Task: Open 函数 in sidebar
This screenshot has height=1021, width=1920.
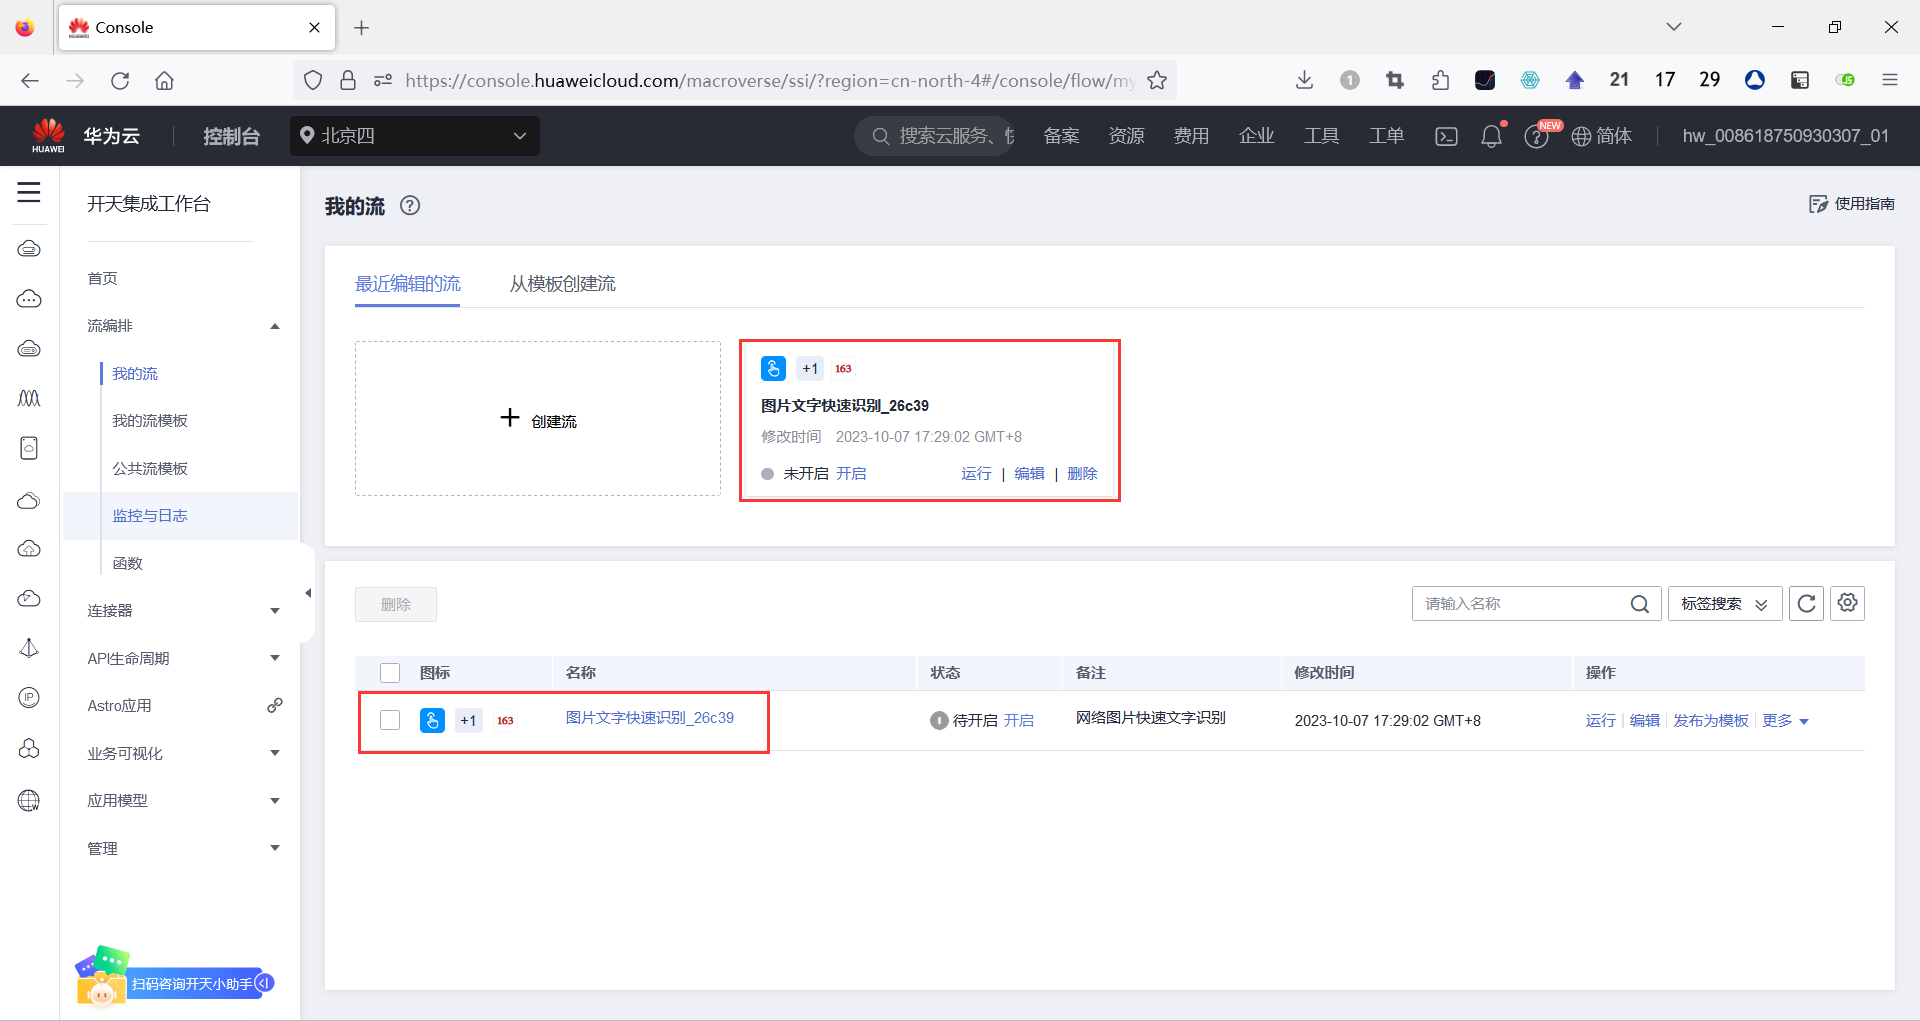Action: click(x=127, y=563)
